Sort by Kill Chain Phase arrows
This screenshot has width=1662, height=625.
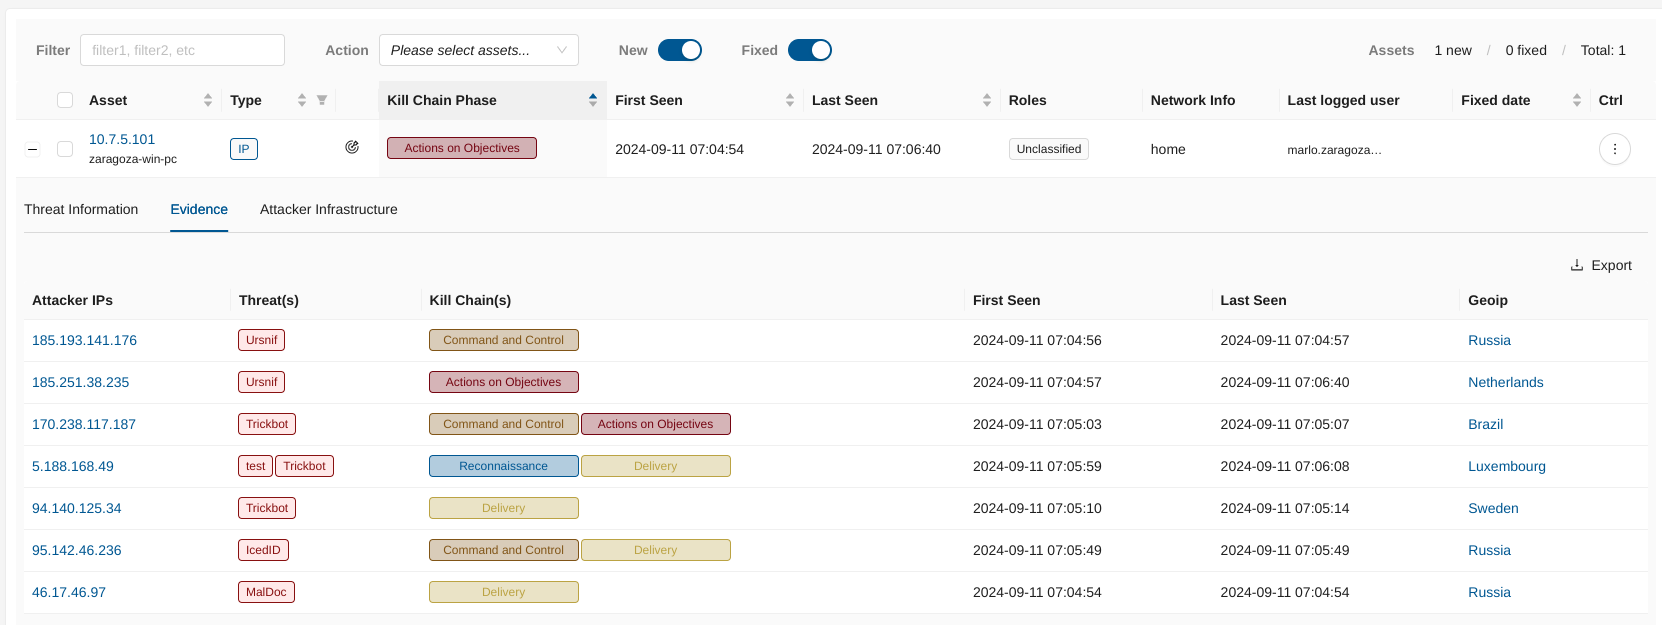coord(593,100)
